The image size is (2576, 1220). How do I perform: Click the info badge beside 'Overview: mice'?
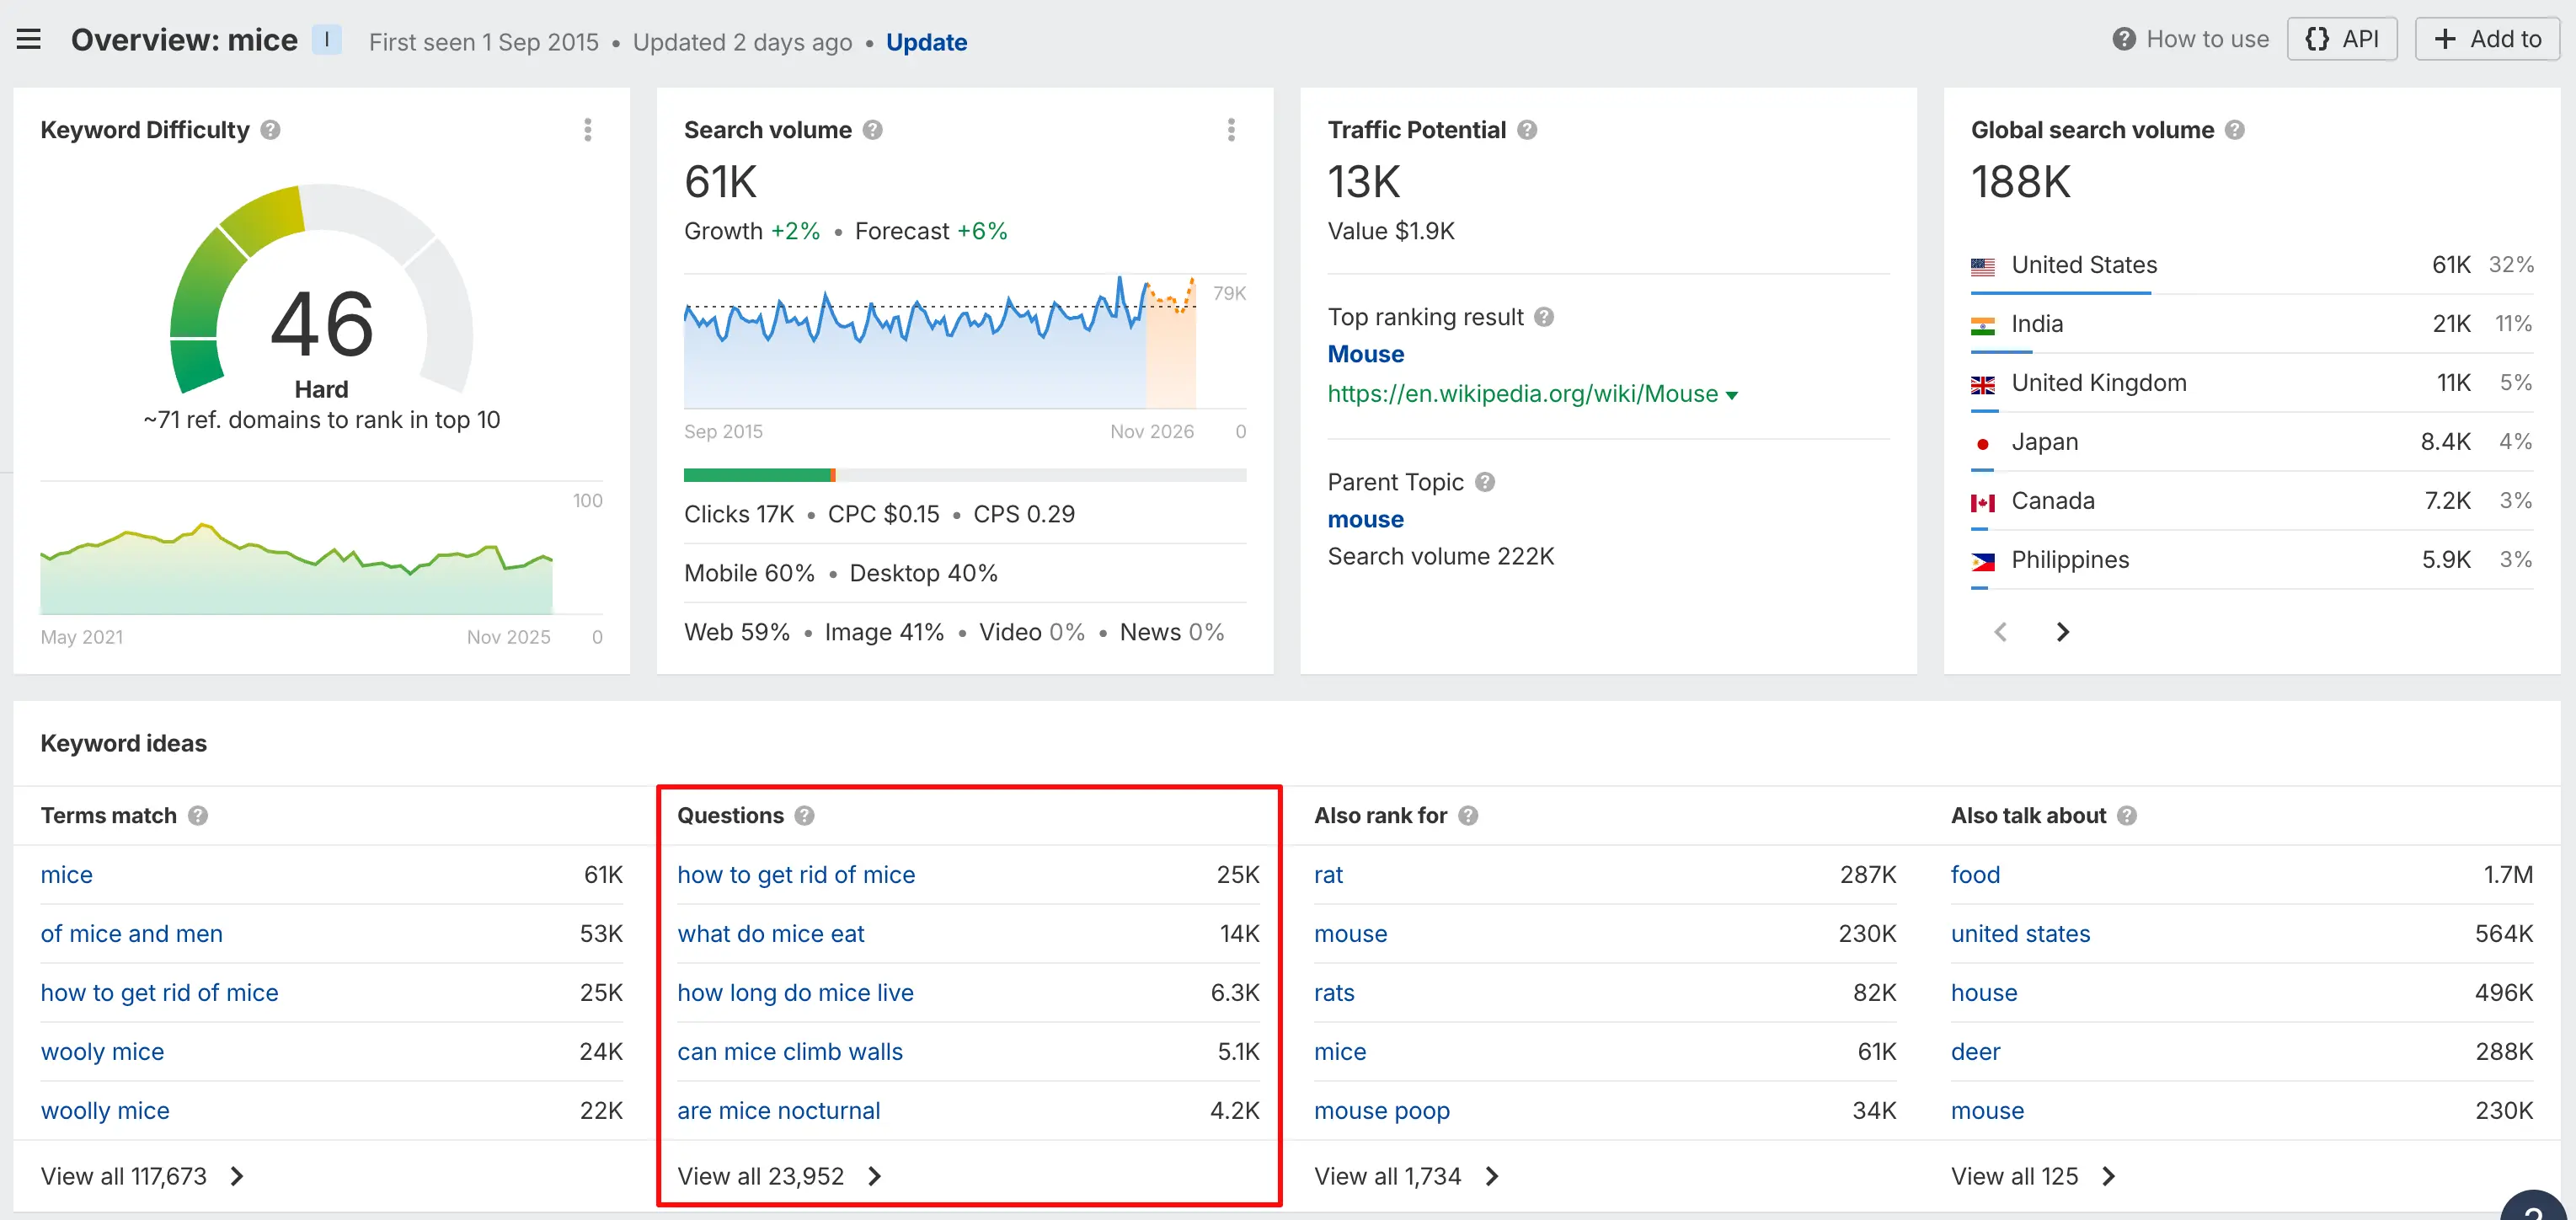[x=326, y=40]
